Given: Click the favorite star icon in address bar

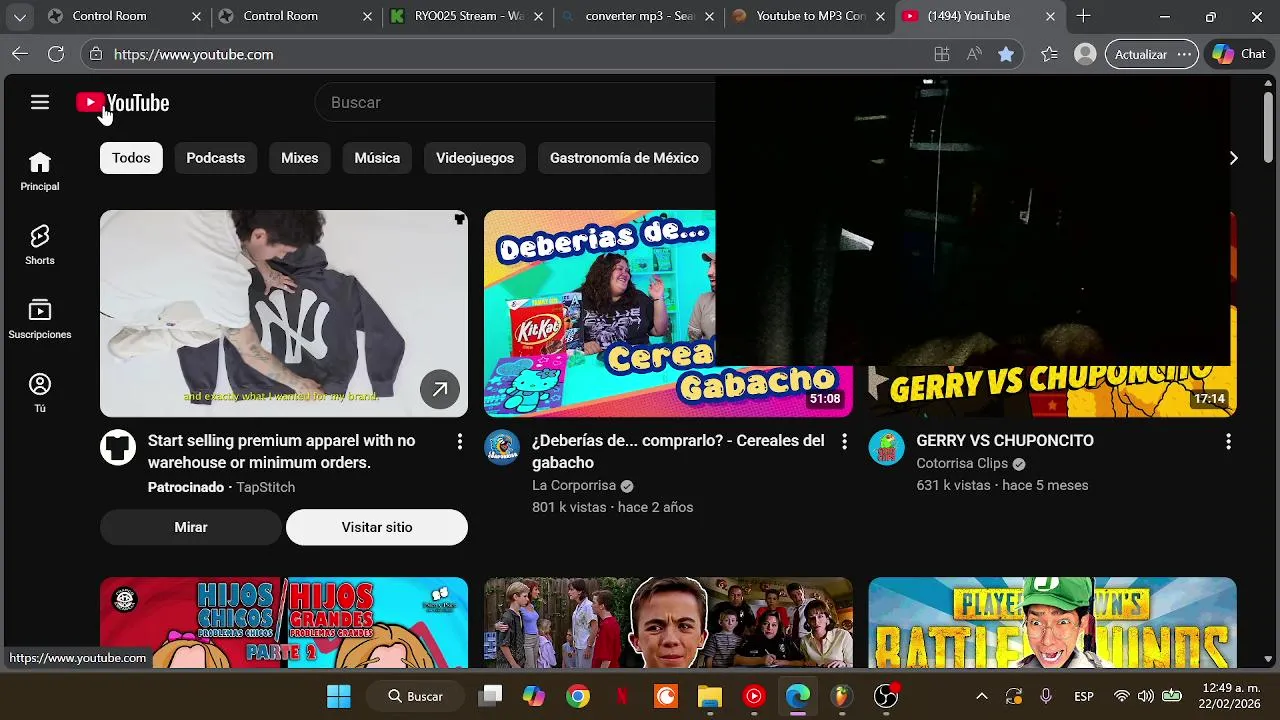Looking at the screenshot, I should 1006,54.
